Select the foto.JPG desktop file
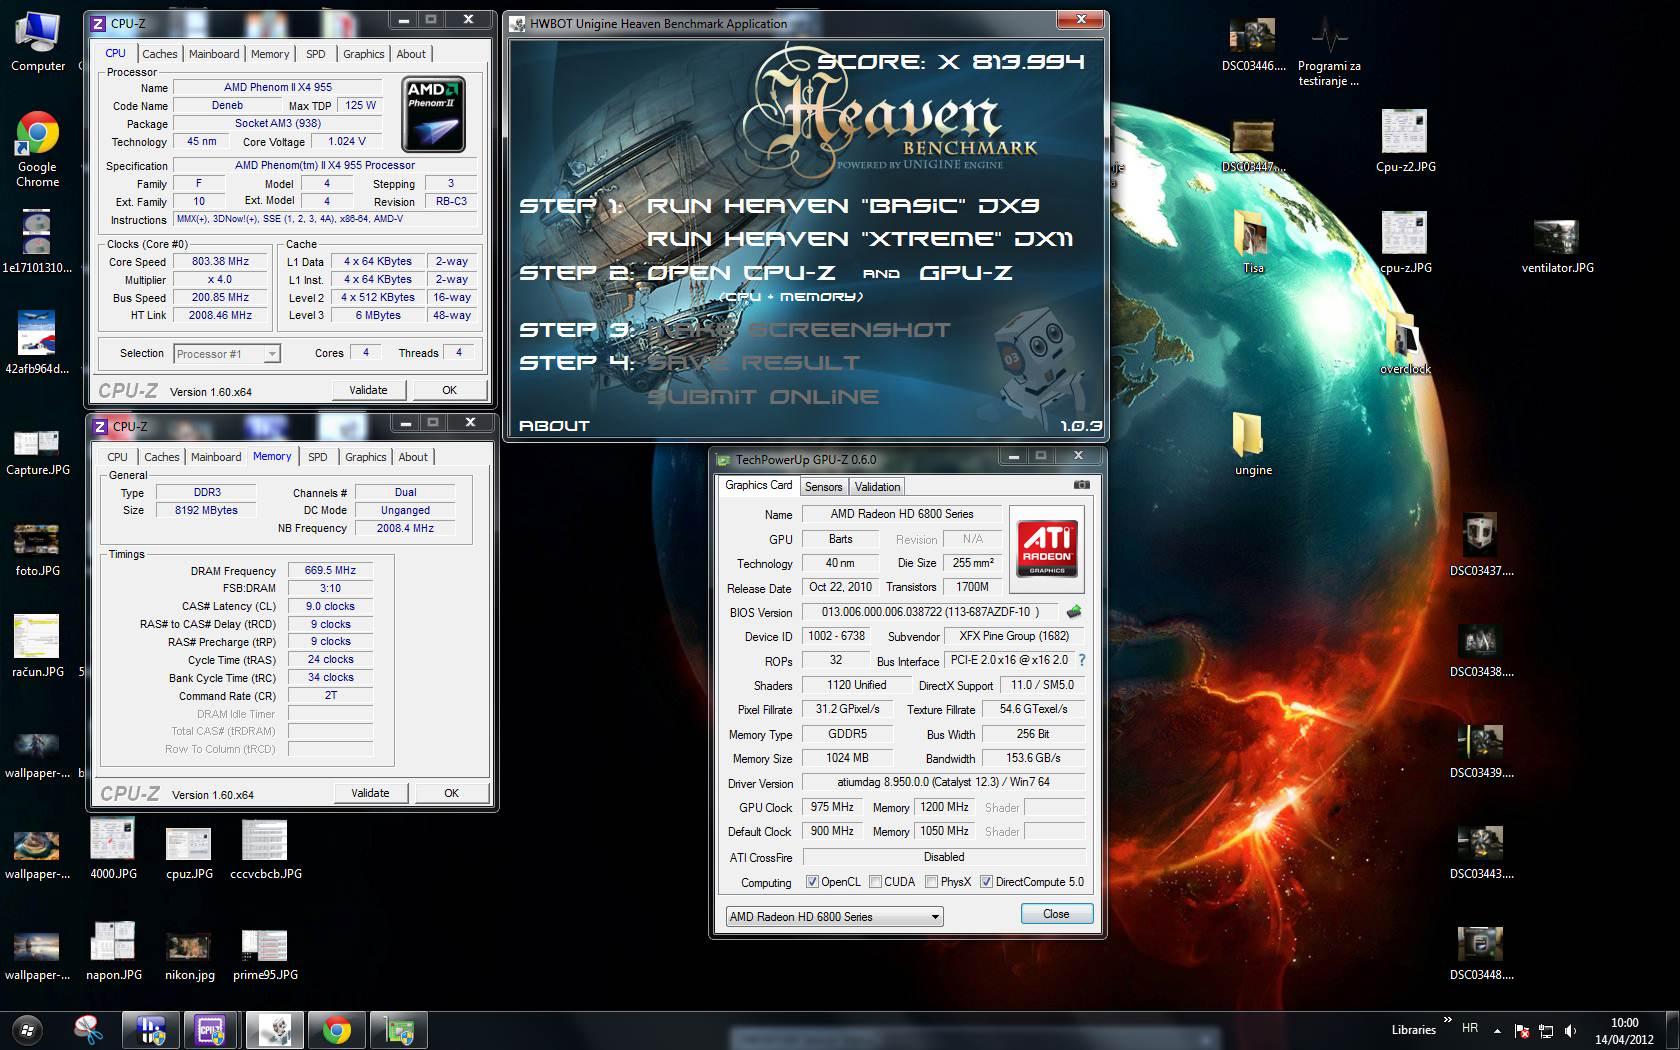Screen dimensions: 1680x1050 point(38,550)
